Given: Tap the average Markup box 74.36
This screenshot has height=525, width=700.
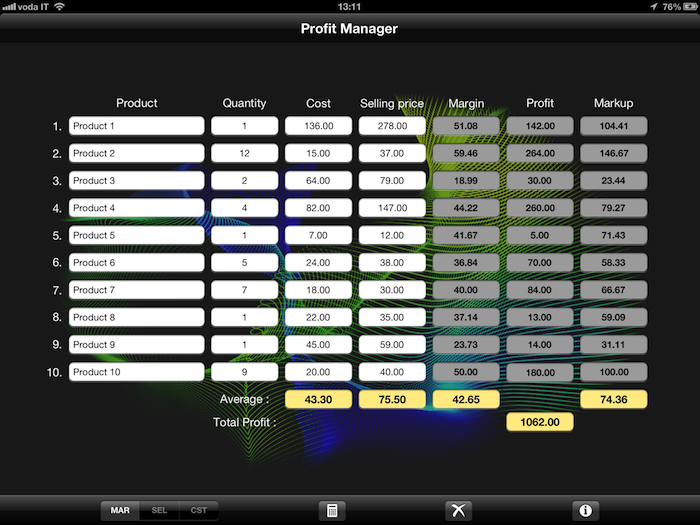Looking at the screenshot, I should click(614, 399).
